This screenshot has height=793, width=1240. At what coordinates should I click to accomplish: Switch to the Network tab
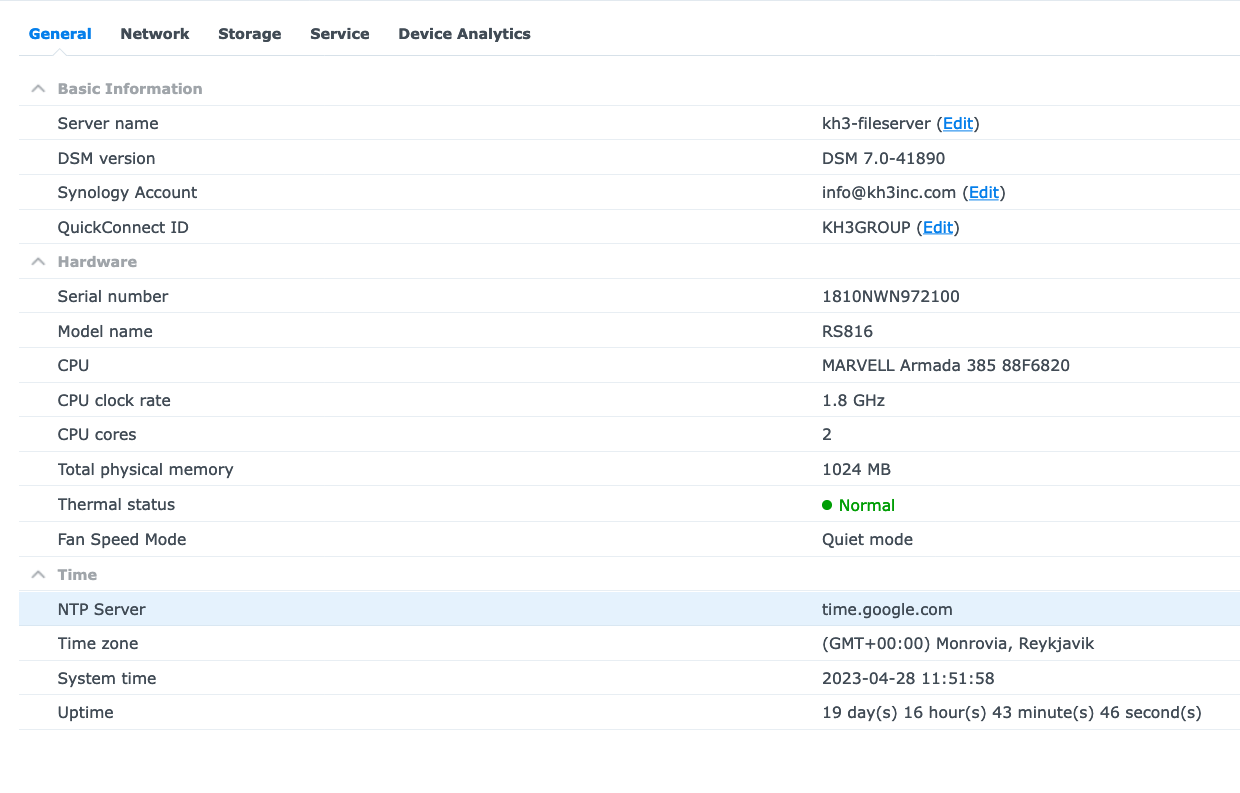pos(155,34)
